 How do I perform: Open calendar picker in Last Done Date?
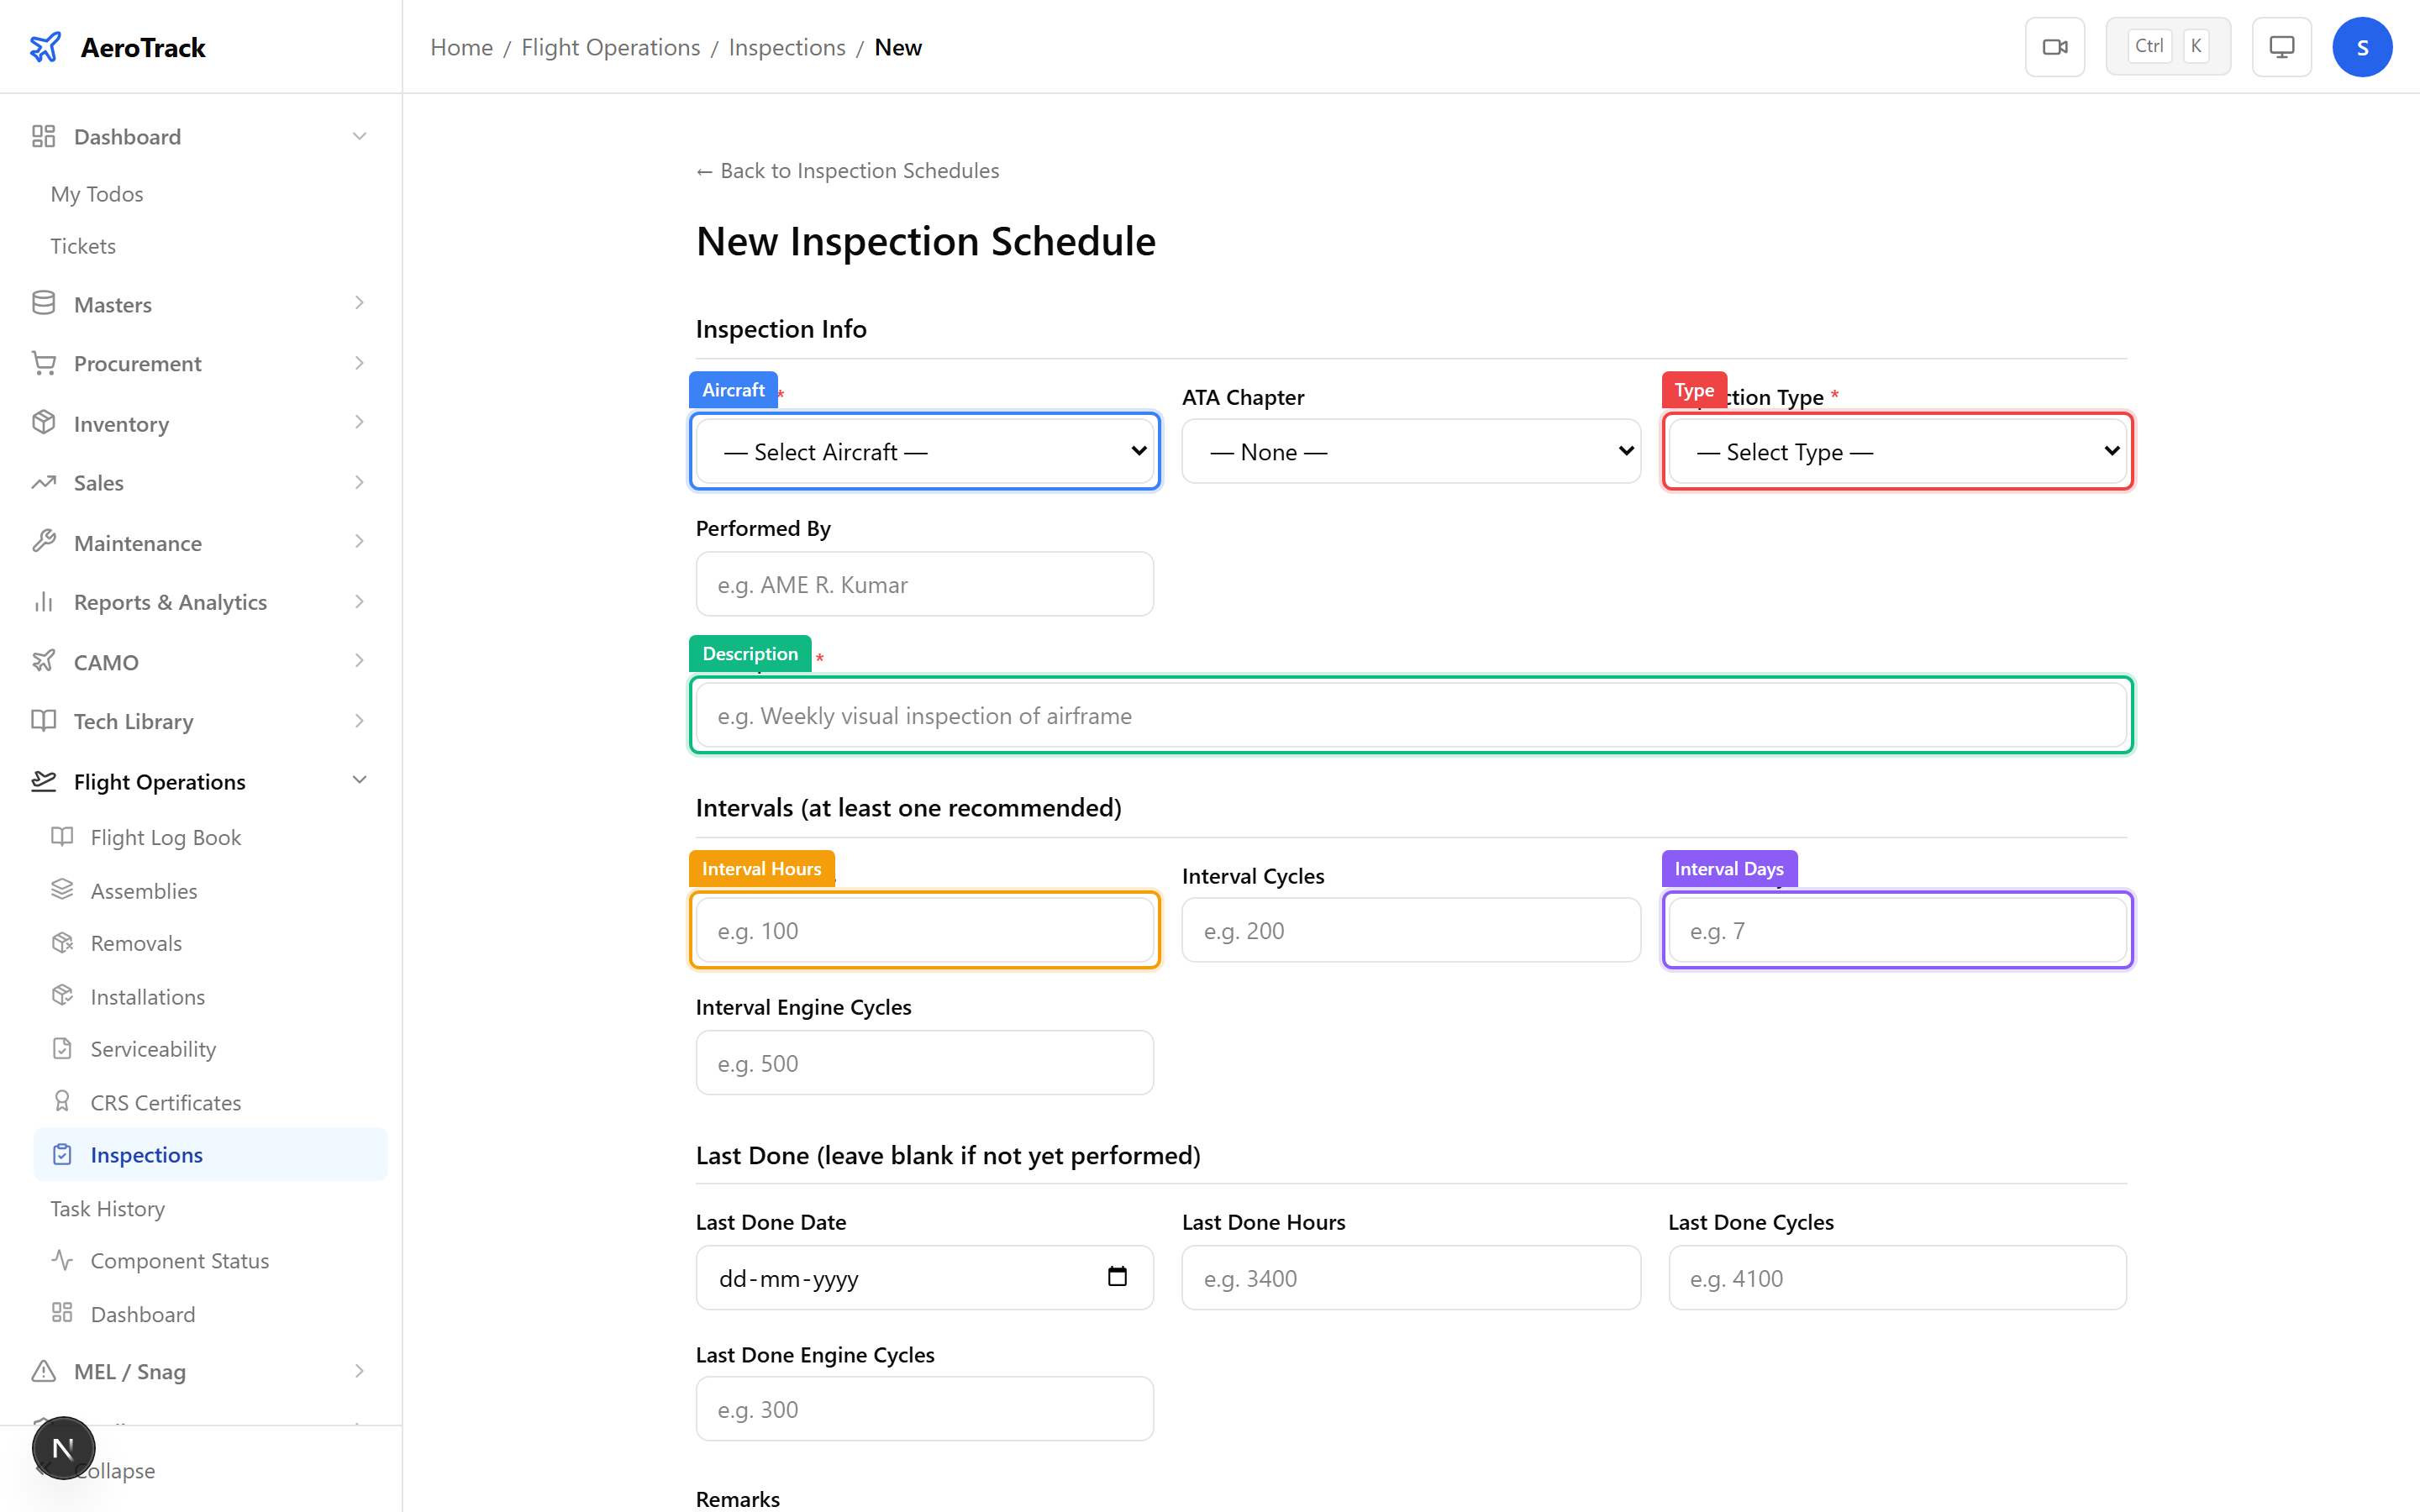pyautogui.click(x=1117, y=1277)
